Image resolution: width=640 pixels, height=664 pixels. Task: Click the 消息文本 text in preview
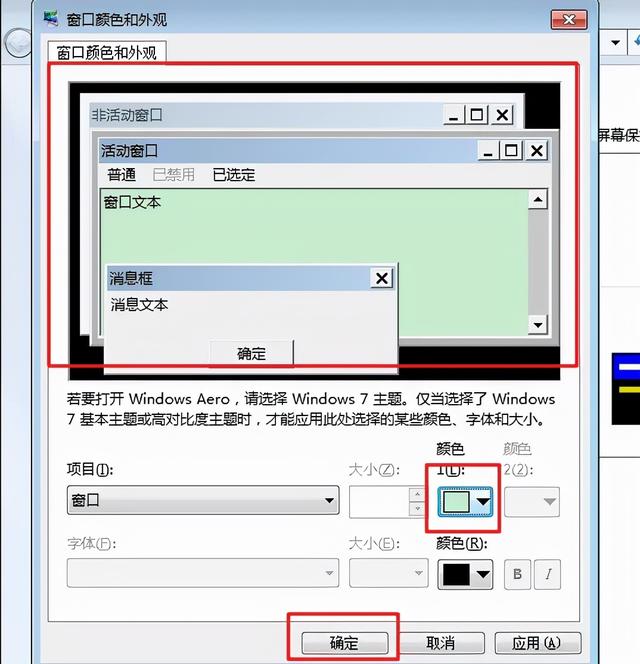tap(139, 304)
